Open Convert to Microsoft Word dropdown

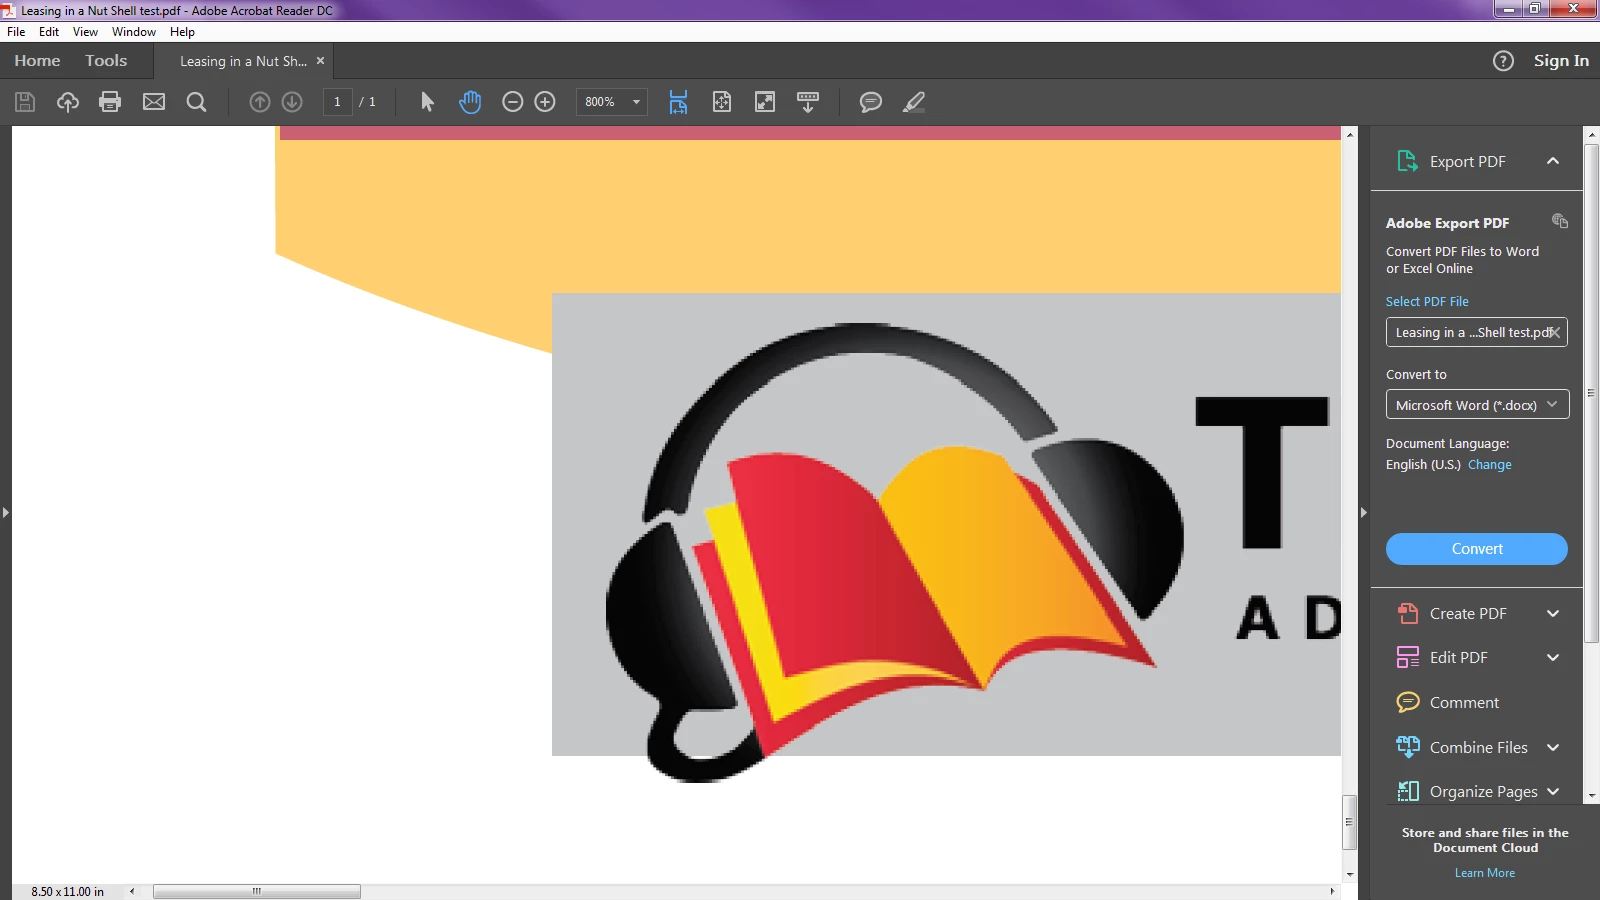(1477, 405)
